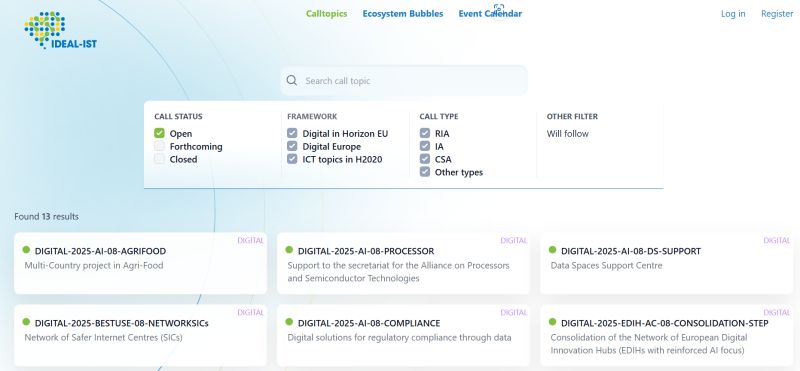
Task: Click the green status dot on COMPLIANCE card
Action: tap(289, 321)
